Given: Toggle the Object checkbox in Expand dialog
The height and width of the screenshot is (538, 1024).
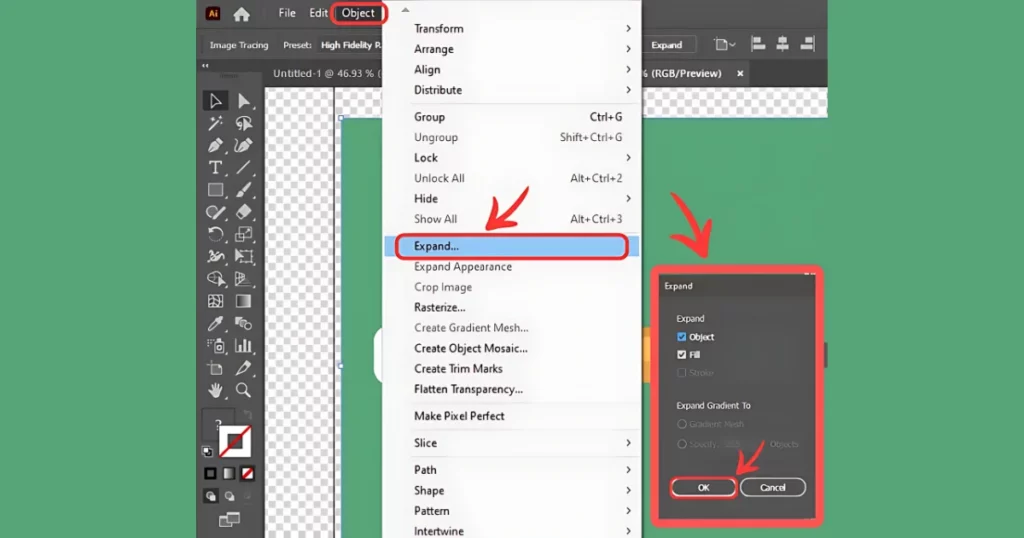Looking at the screenshot, I should (682, 337).
